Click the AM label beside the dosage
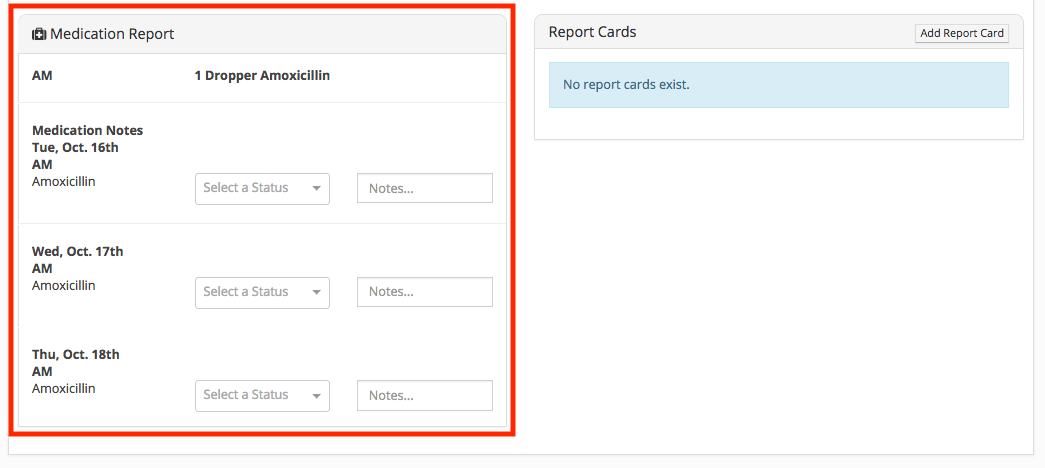1045x468 pixels. pyautogui.click(x=42, y=75)
